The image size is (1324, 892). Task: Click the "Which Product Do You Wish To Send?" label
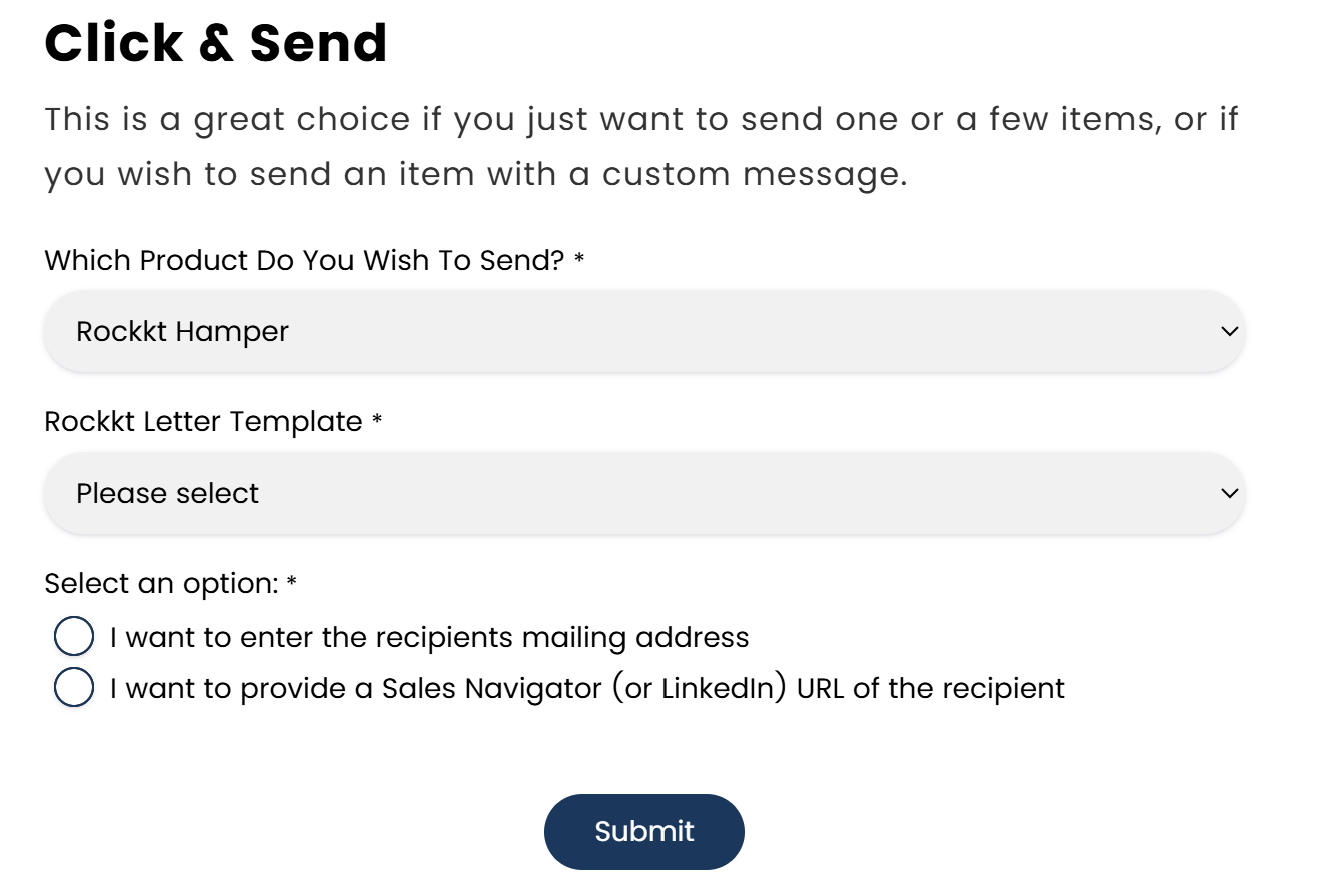click(305, 261)
